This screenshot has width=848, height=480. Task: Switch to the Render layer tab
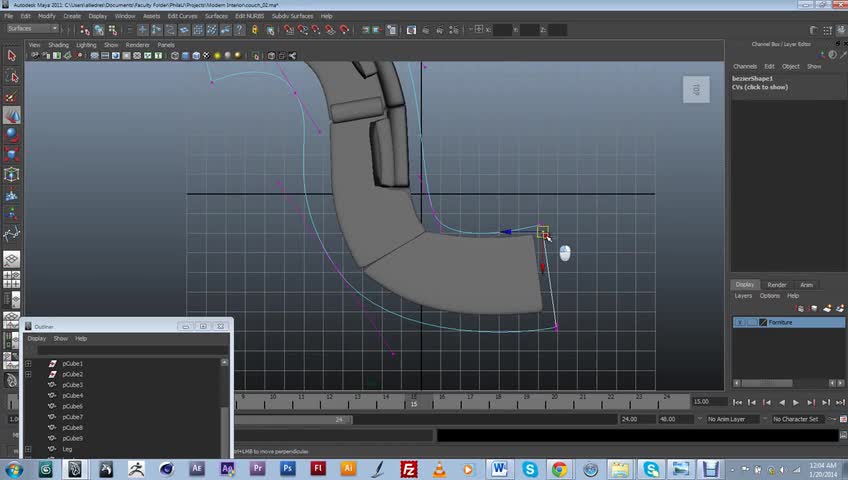(x=777, y=285)
